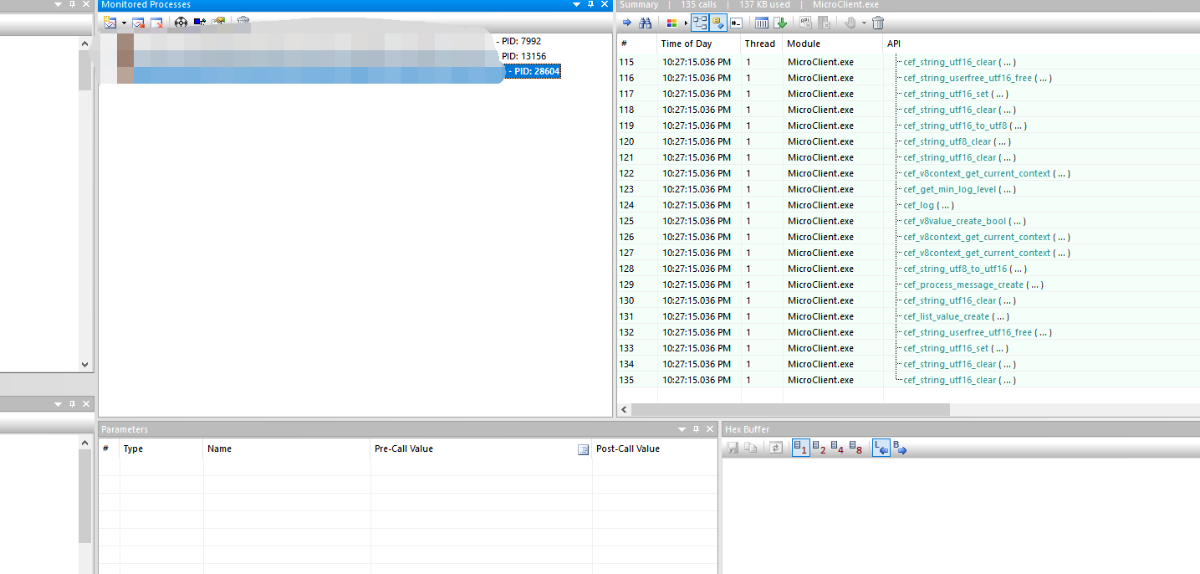Click the Thread column header

point(760,44)
